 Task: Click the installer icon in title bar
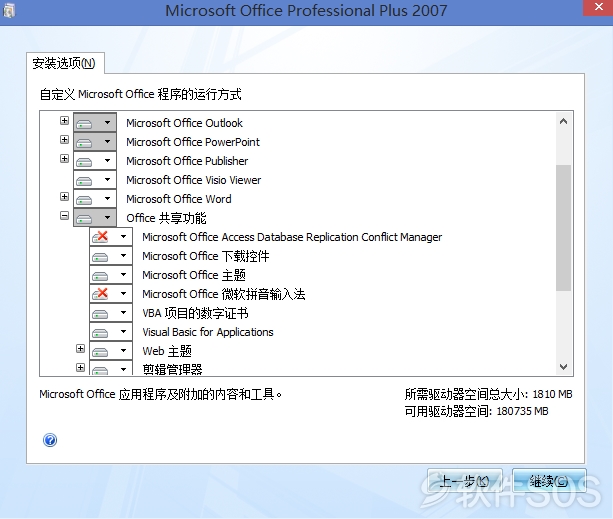coord(9,11)
